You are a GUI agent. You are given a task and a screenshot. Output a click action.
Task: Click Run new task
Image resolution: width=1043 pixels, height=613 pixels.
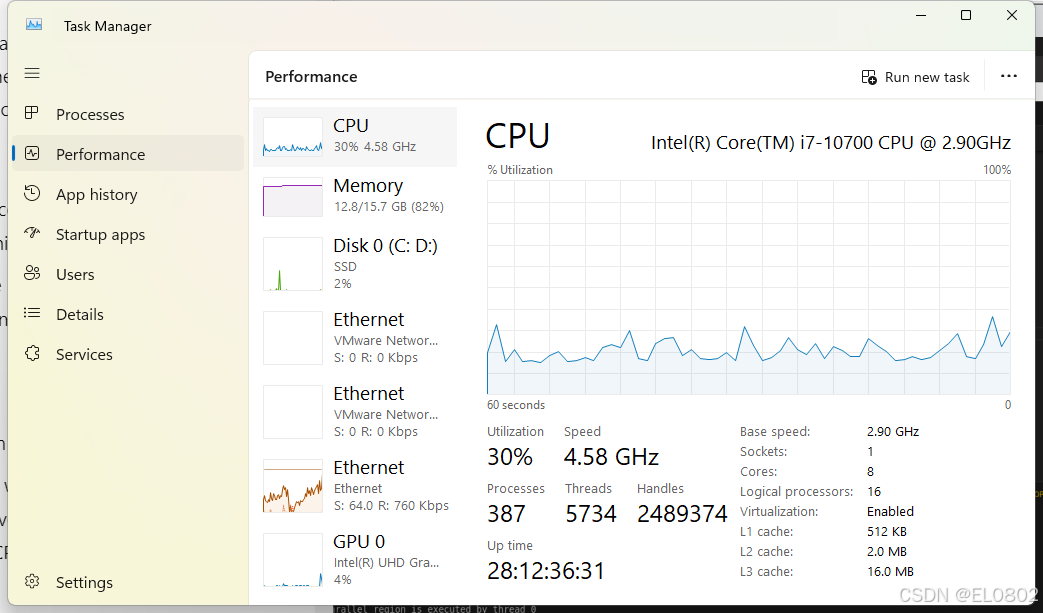tap(915, 76)
